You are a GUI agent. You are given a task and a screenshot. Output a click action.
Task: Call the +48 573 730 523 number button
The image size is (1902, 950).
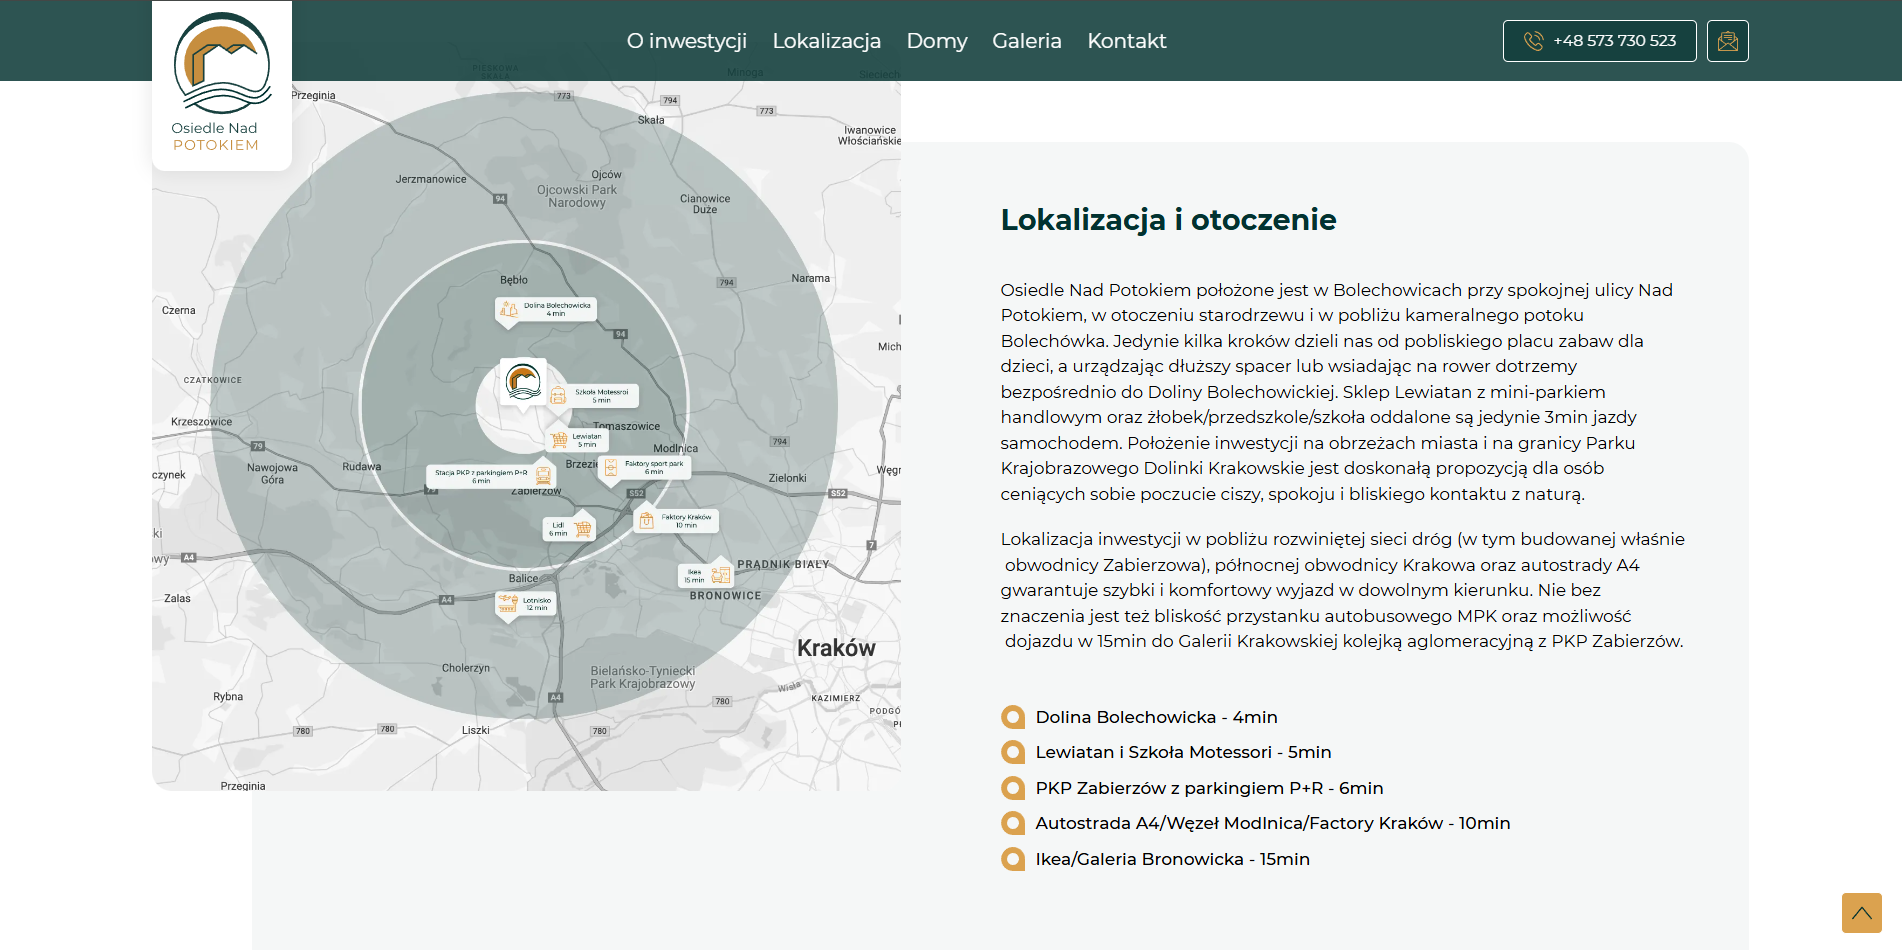(x=1600, y=41)
